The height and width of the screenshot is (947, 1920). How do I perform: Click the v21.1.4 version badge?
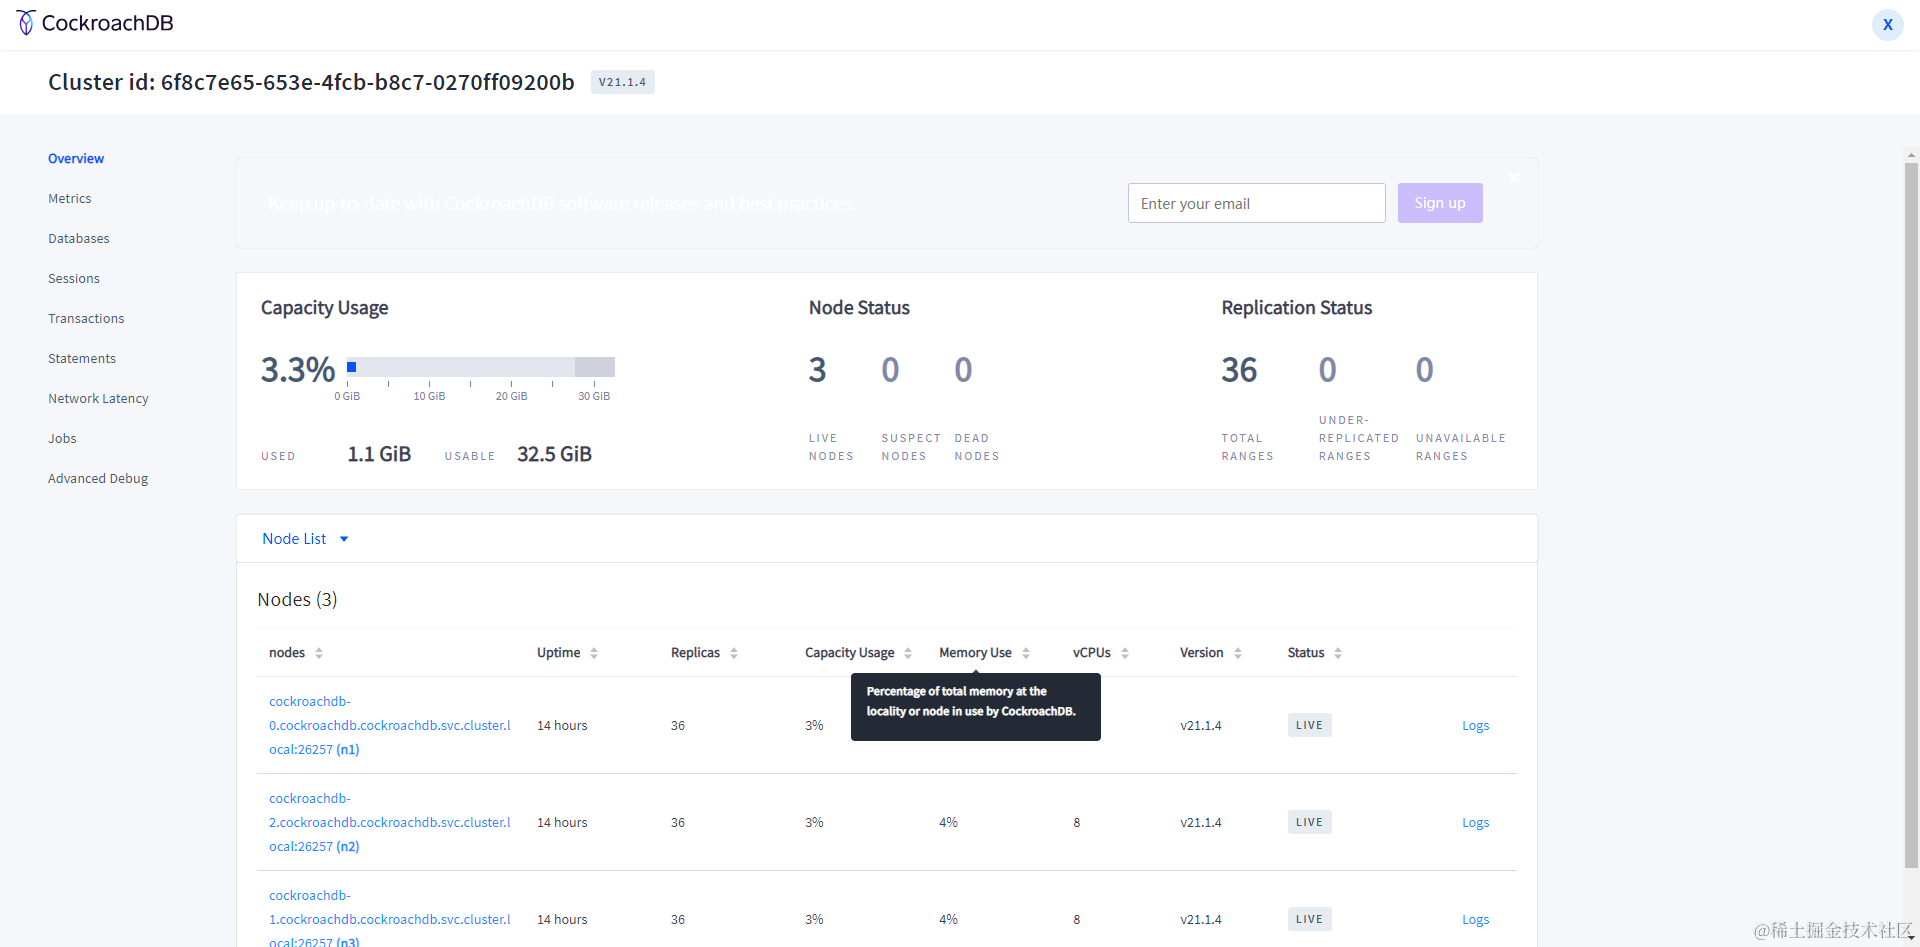(x=622, y=82)
